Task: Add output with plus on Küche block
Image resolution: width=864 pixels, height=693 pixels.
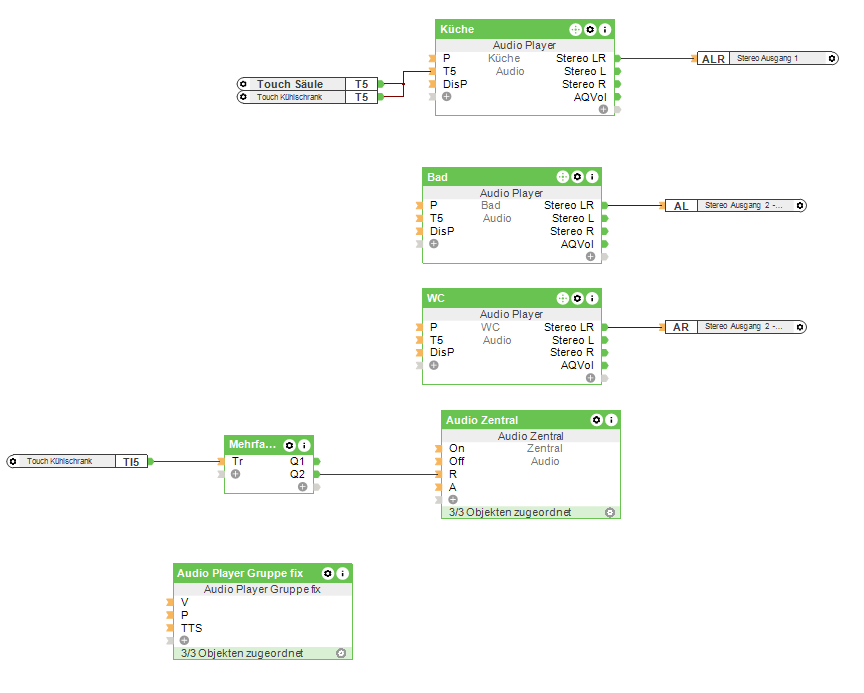Action: coord(603,109)
